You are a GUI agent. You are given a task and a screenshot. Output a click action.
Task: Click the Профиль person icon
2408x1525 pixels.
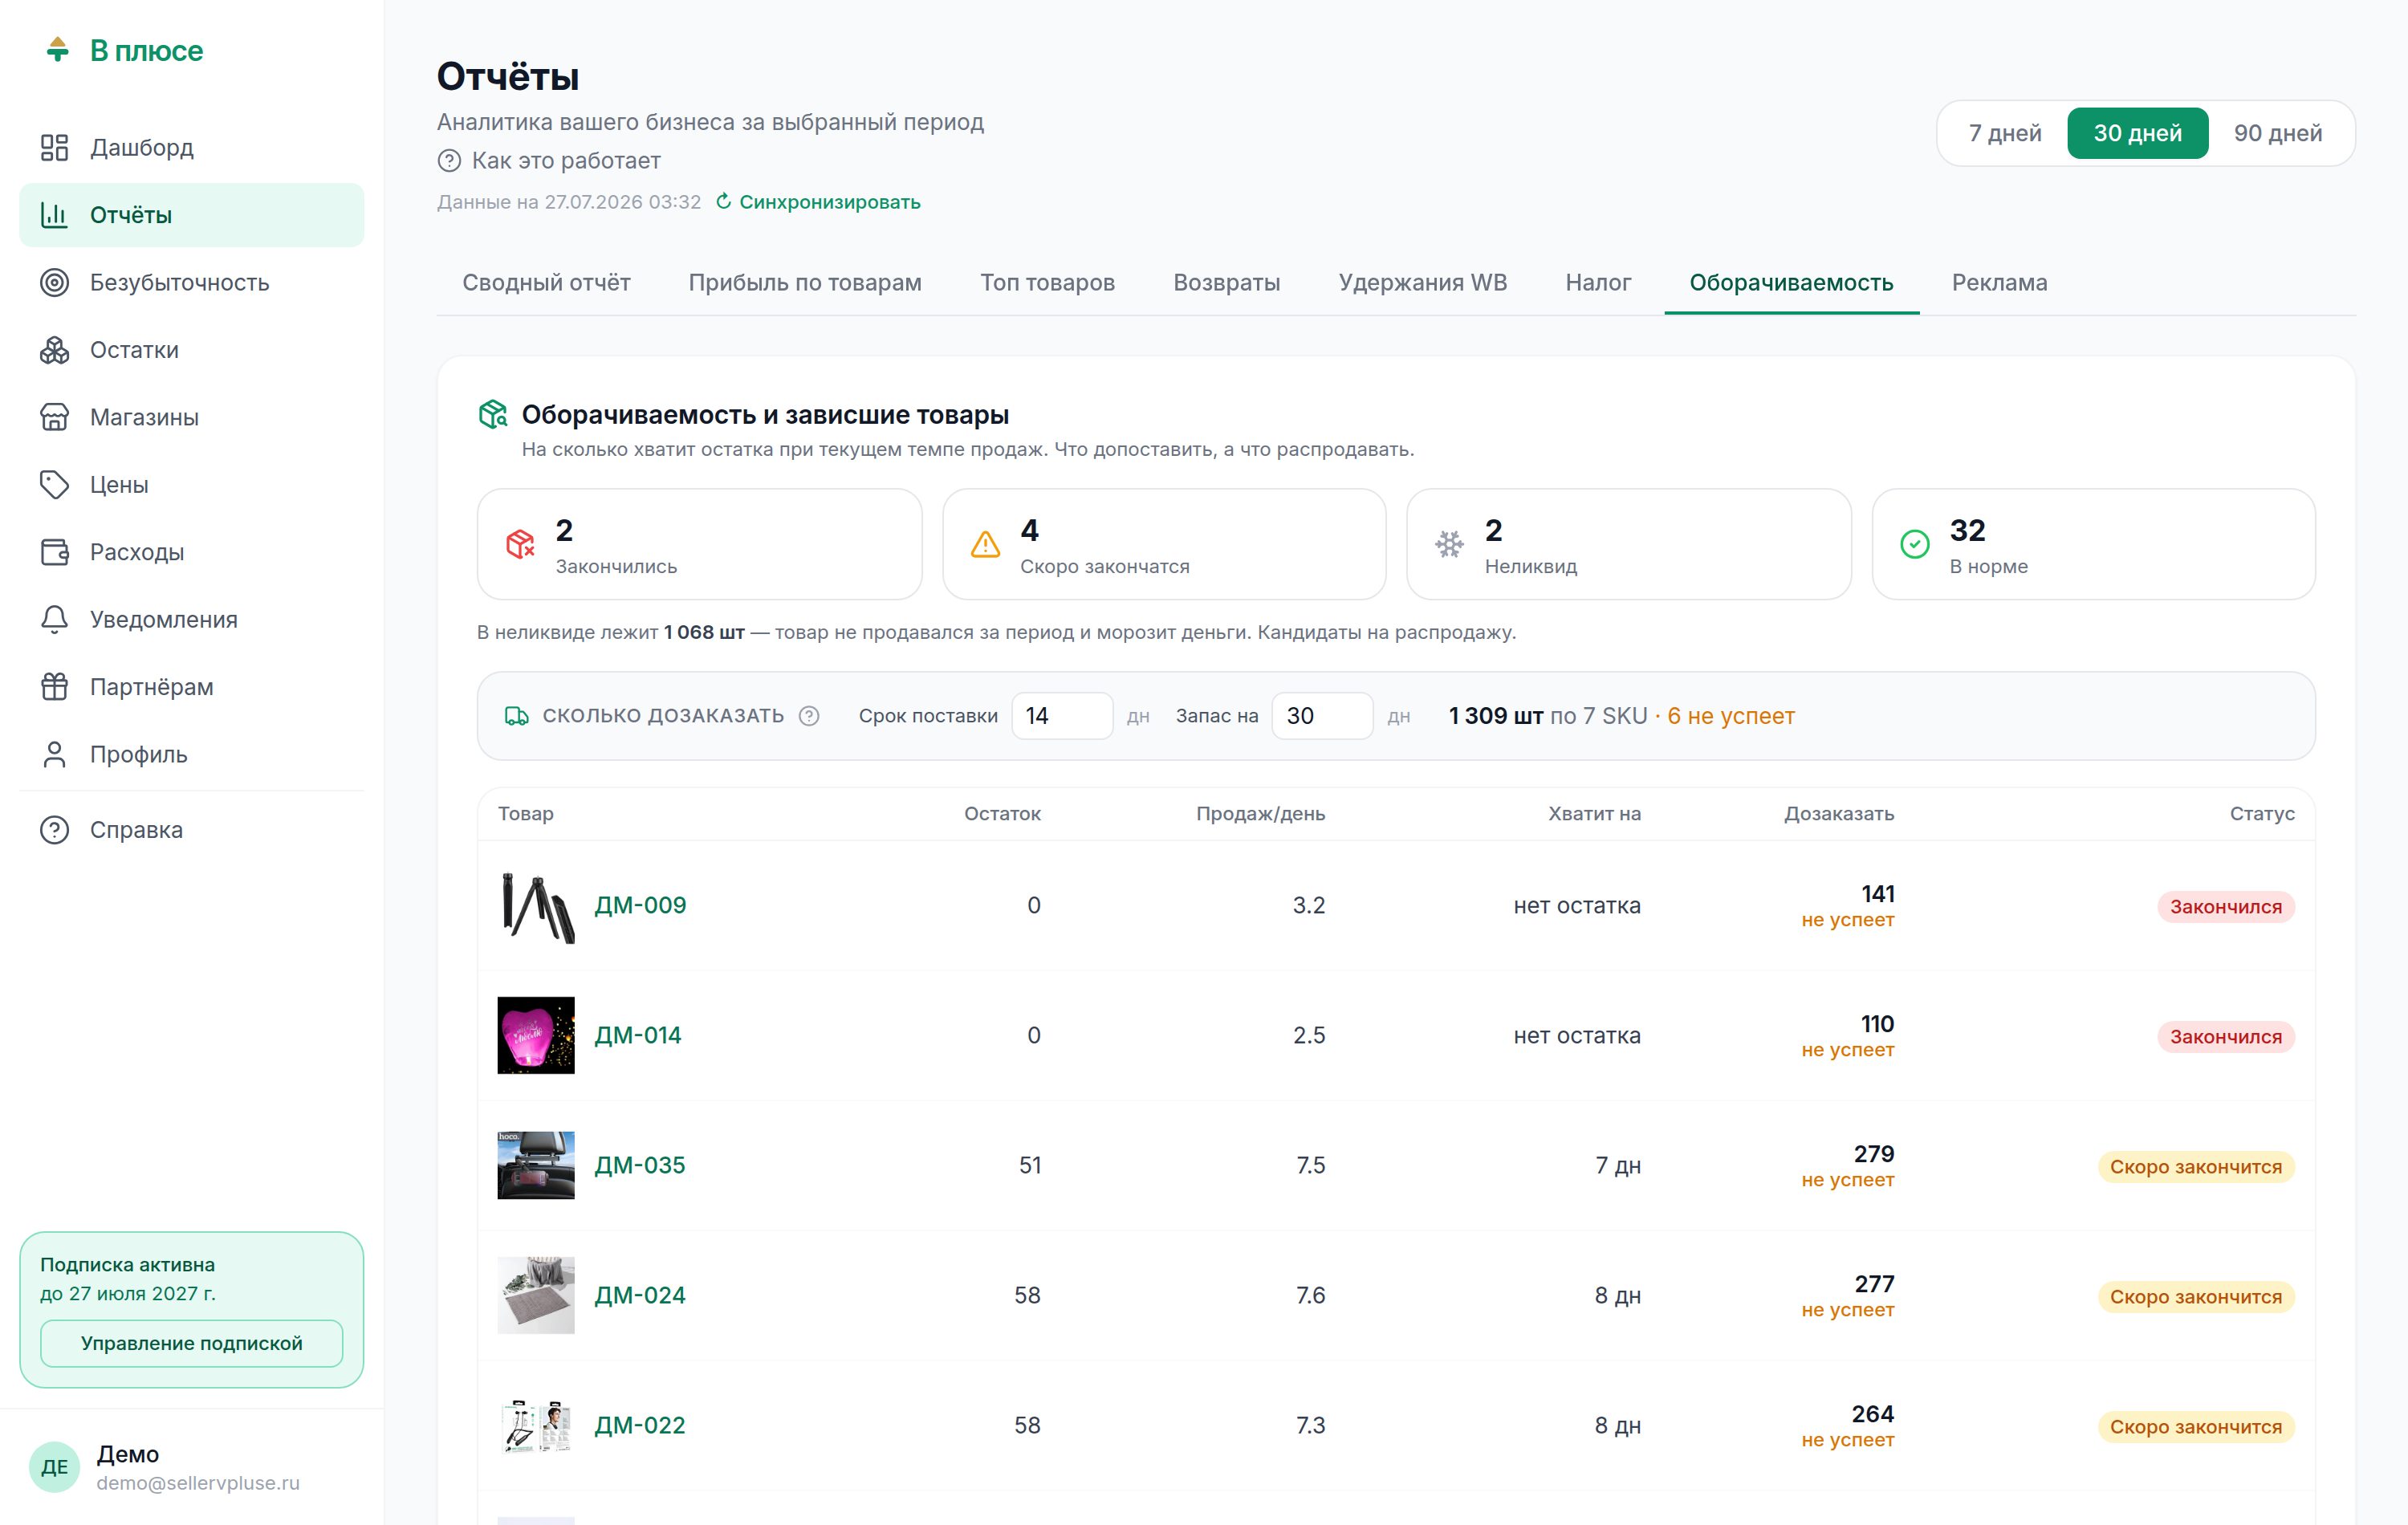[54, 754]
